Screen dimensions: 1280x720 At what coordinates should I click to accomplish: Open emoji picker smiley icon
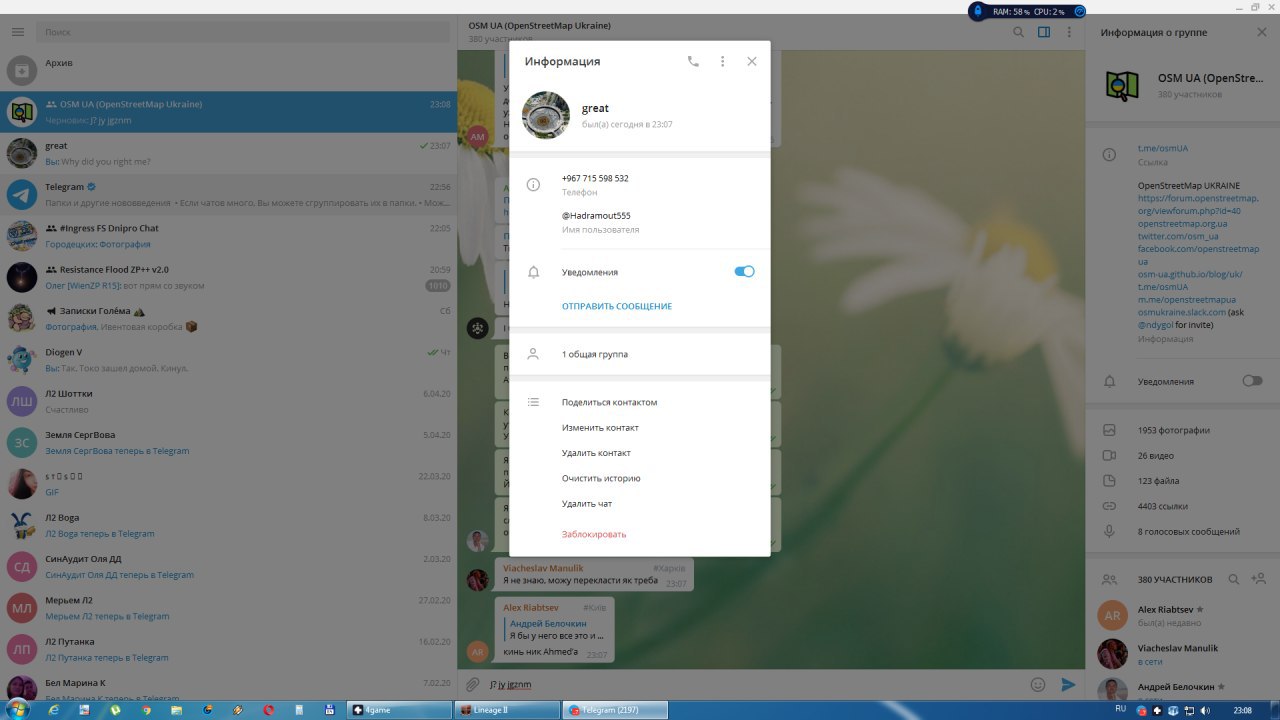(x=1038, y=685)
